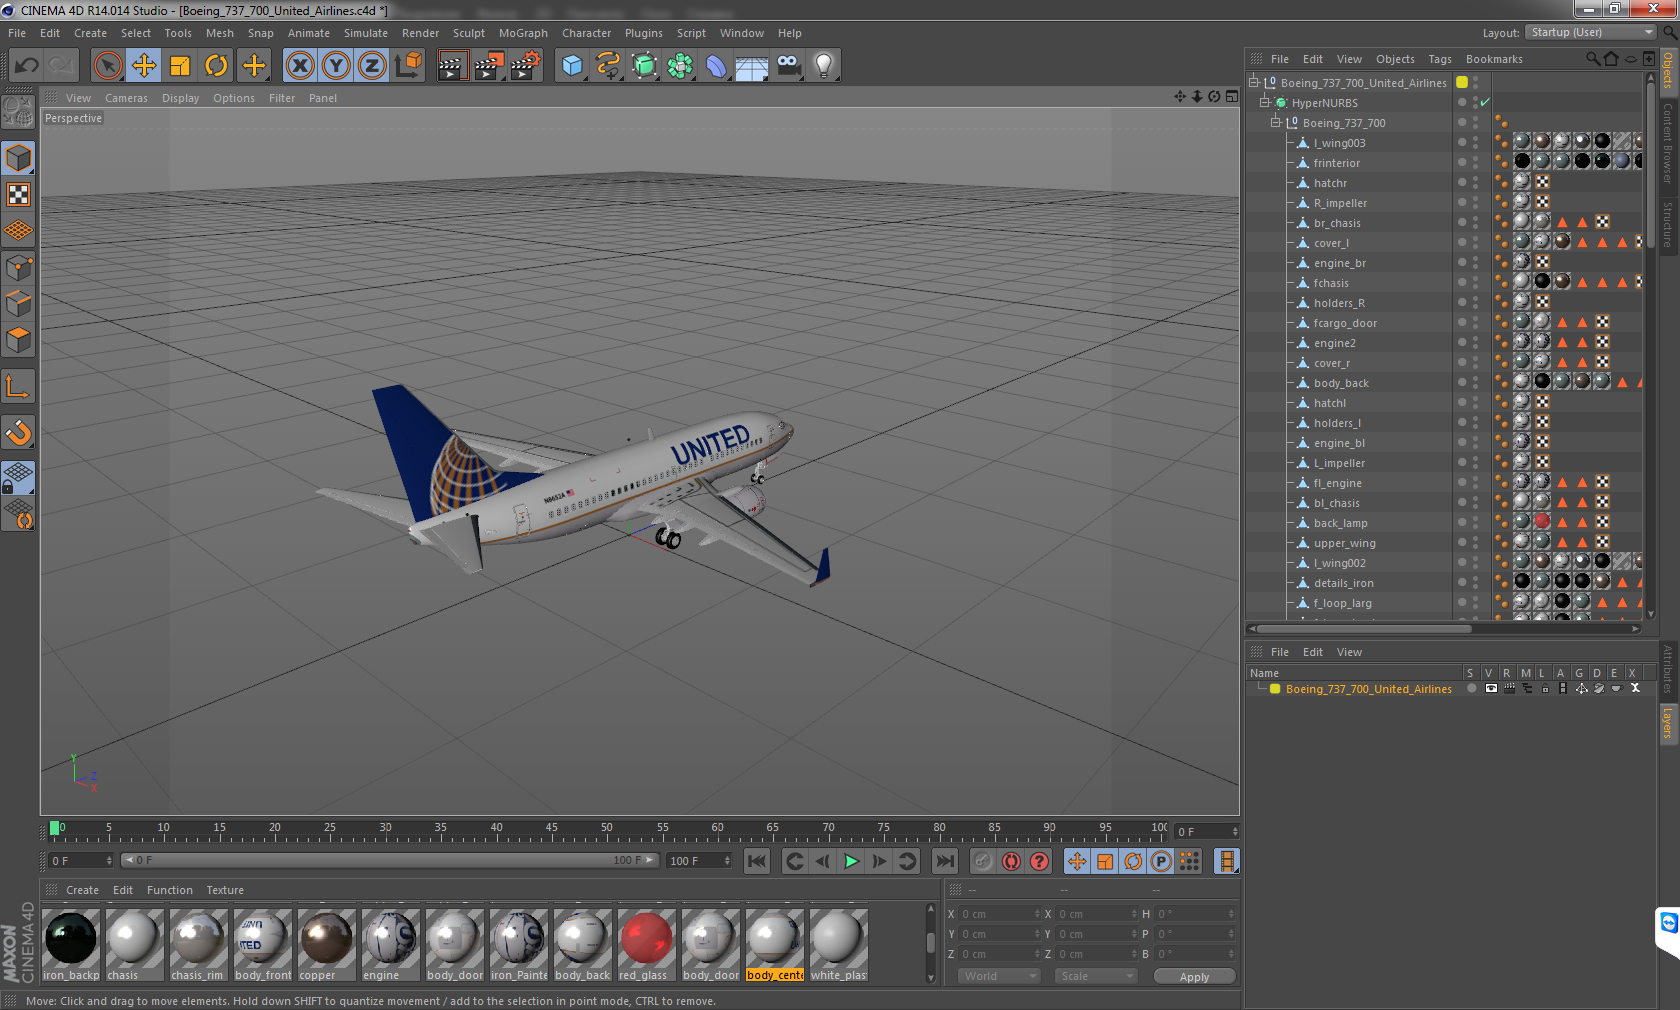Switch to Polygons mode
Screen dimensions: 1680x1010
click(19, 339)
